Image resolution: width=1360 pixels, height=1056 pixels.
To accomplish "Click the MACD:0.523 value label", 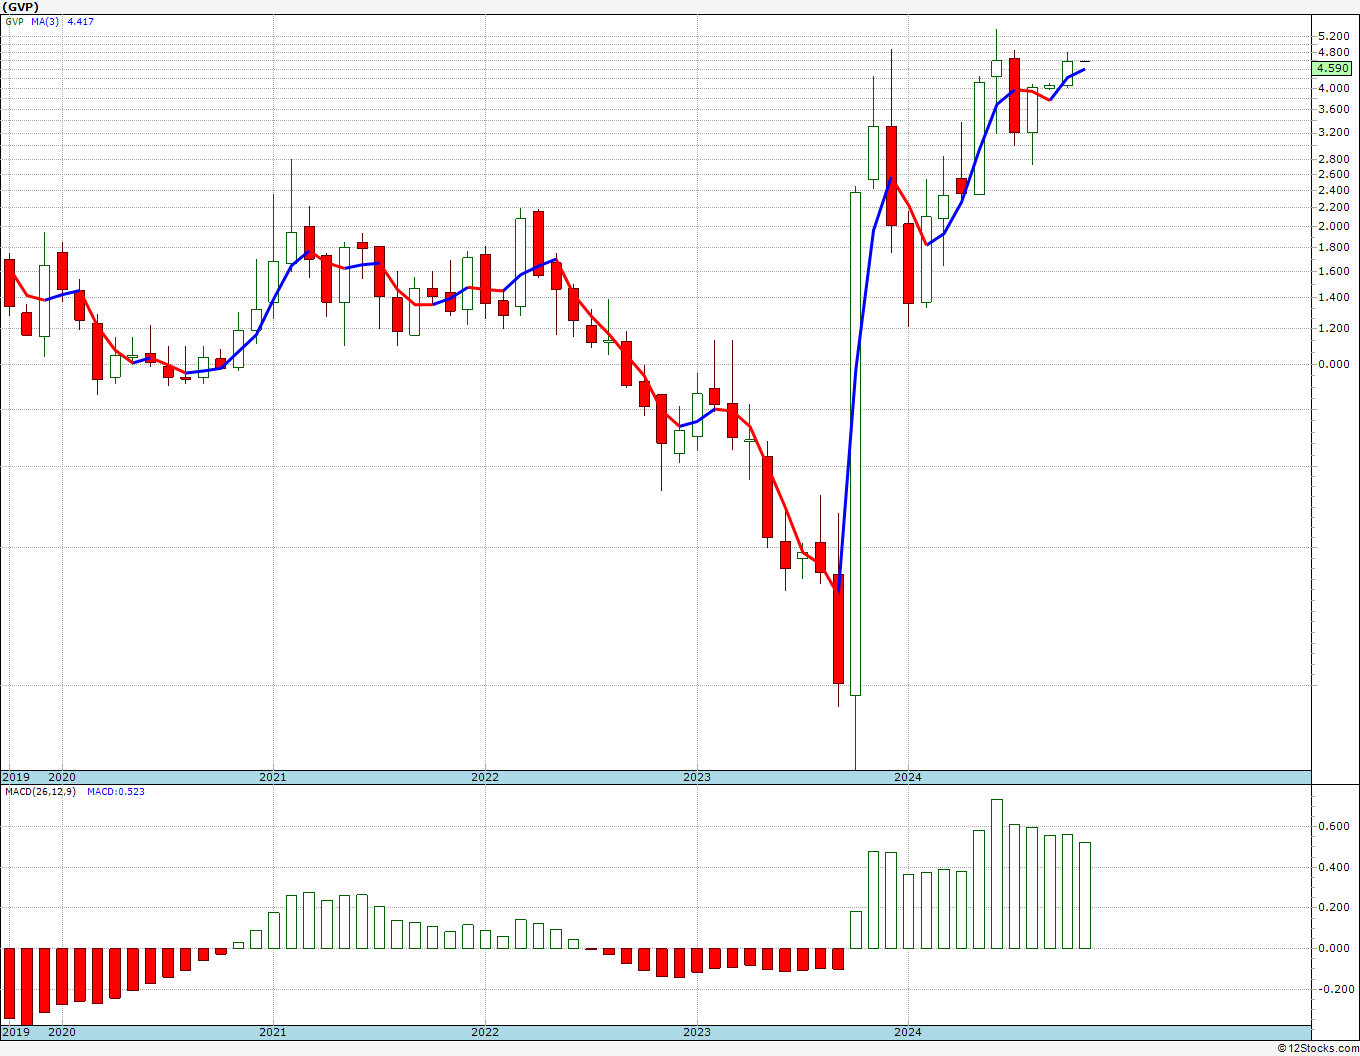I will pyautogui.click(x=115, y=792).
